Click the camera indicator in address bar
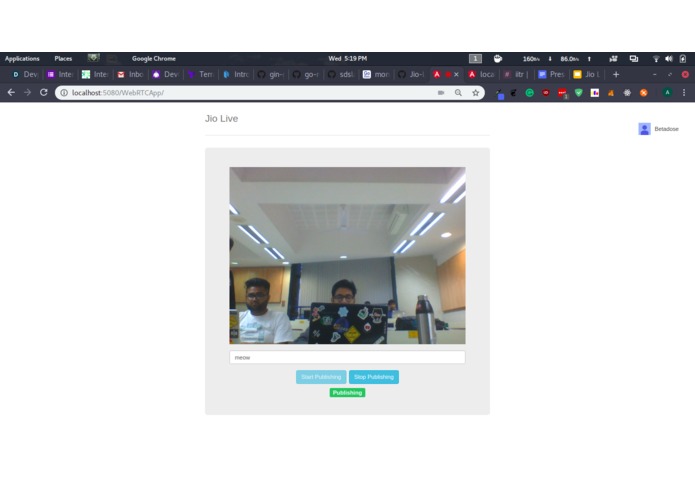Viewport: 695px width, 494px height. pyautogui.click(x=441, y=93)
